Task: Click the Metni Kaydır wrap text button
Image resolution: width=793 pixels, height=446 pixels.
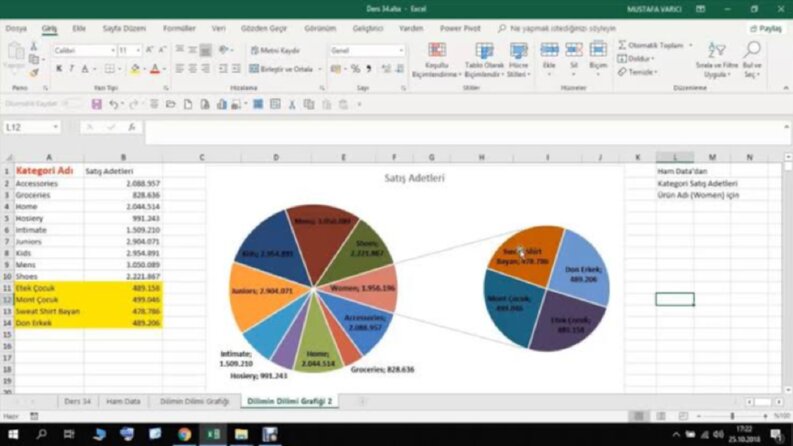Action: (x=276, y=51)
